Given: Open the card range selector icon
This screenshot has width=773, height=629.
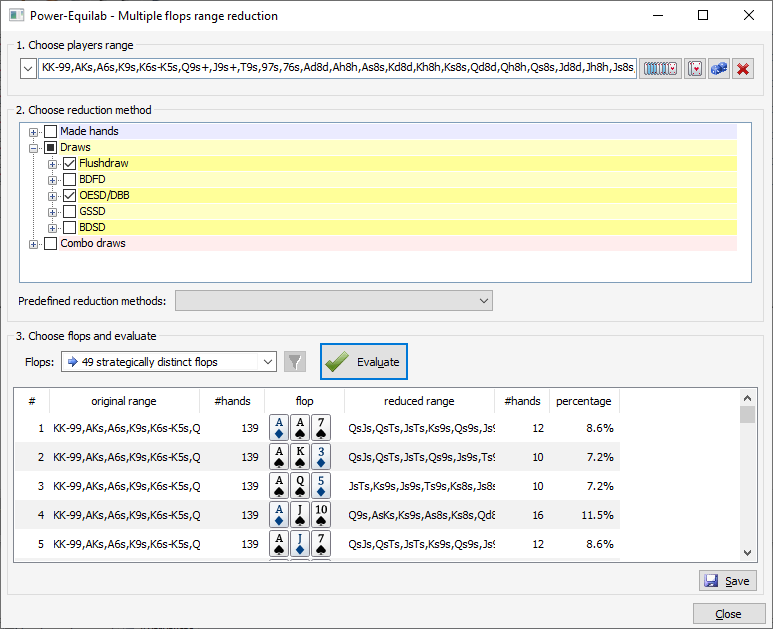Looking at the screenshot, I should [x=660, y=69].
